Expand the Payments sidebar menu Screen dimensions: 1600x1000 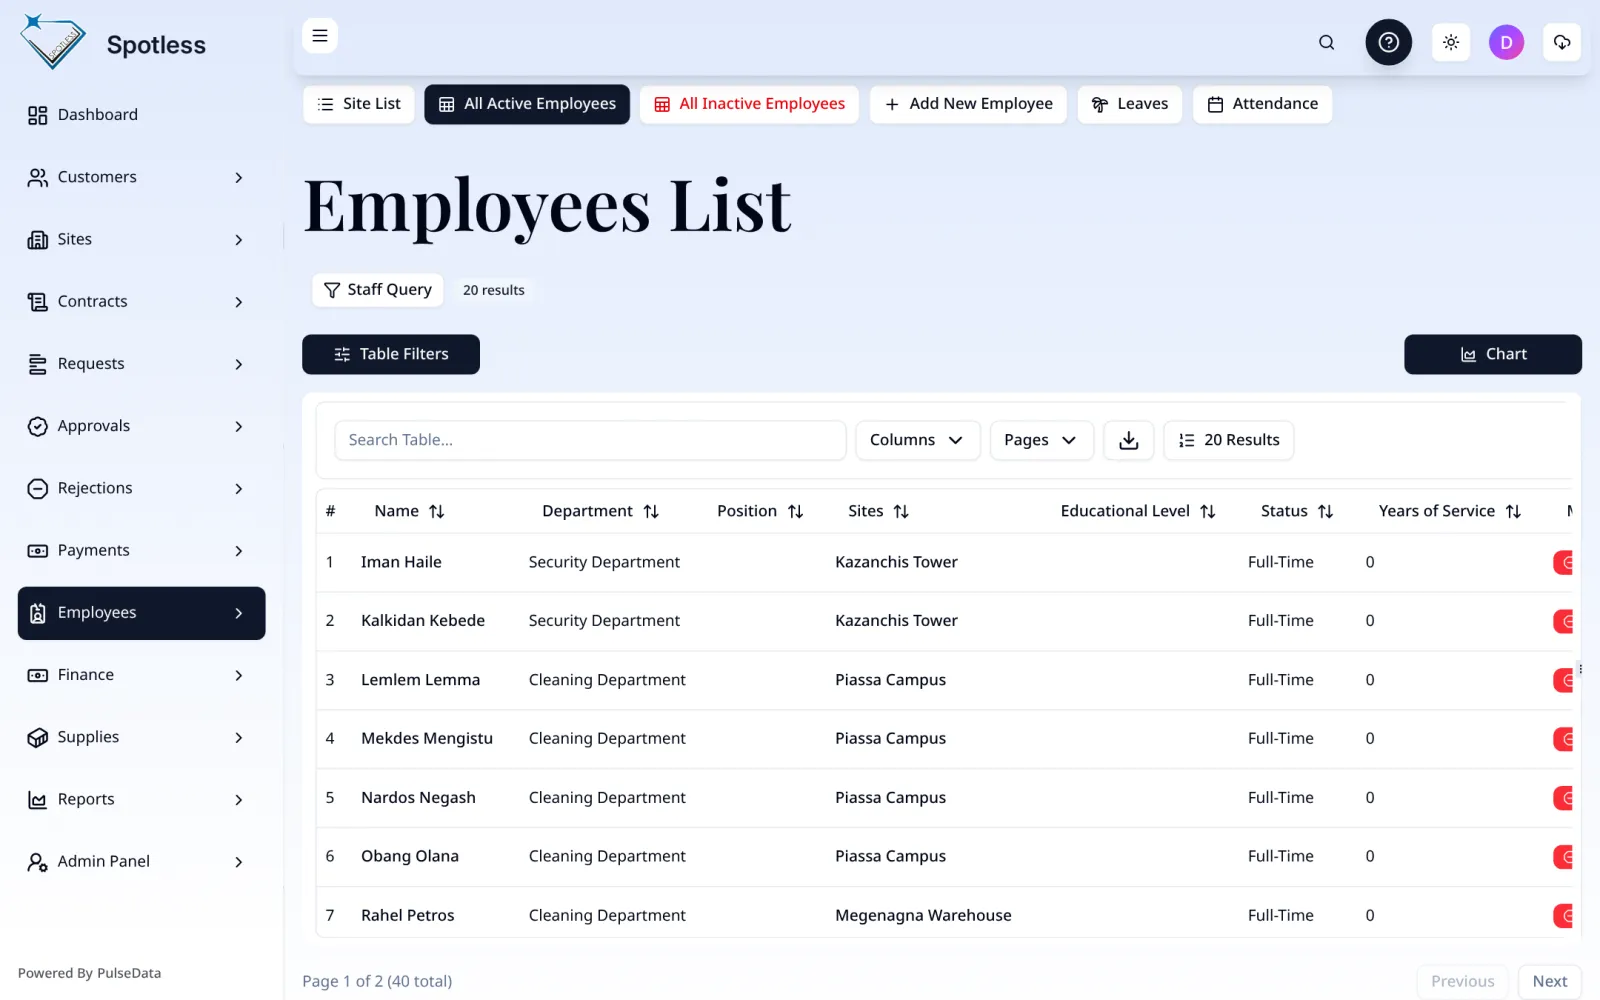coord(141,550)
